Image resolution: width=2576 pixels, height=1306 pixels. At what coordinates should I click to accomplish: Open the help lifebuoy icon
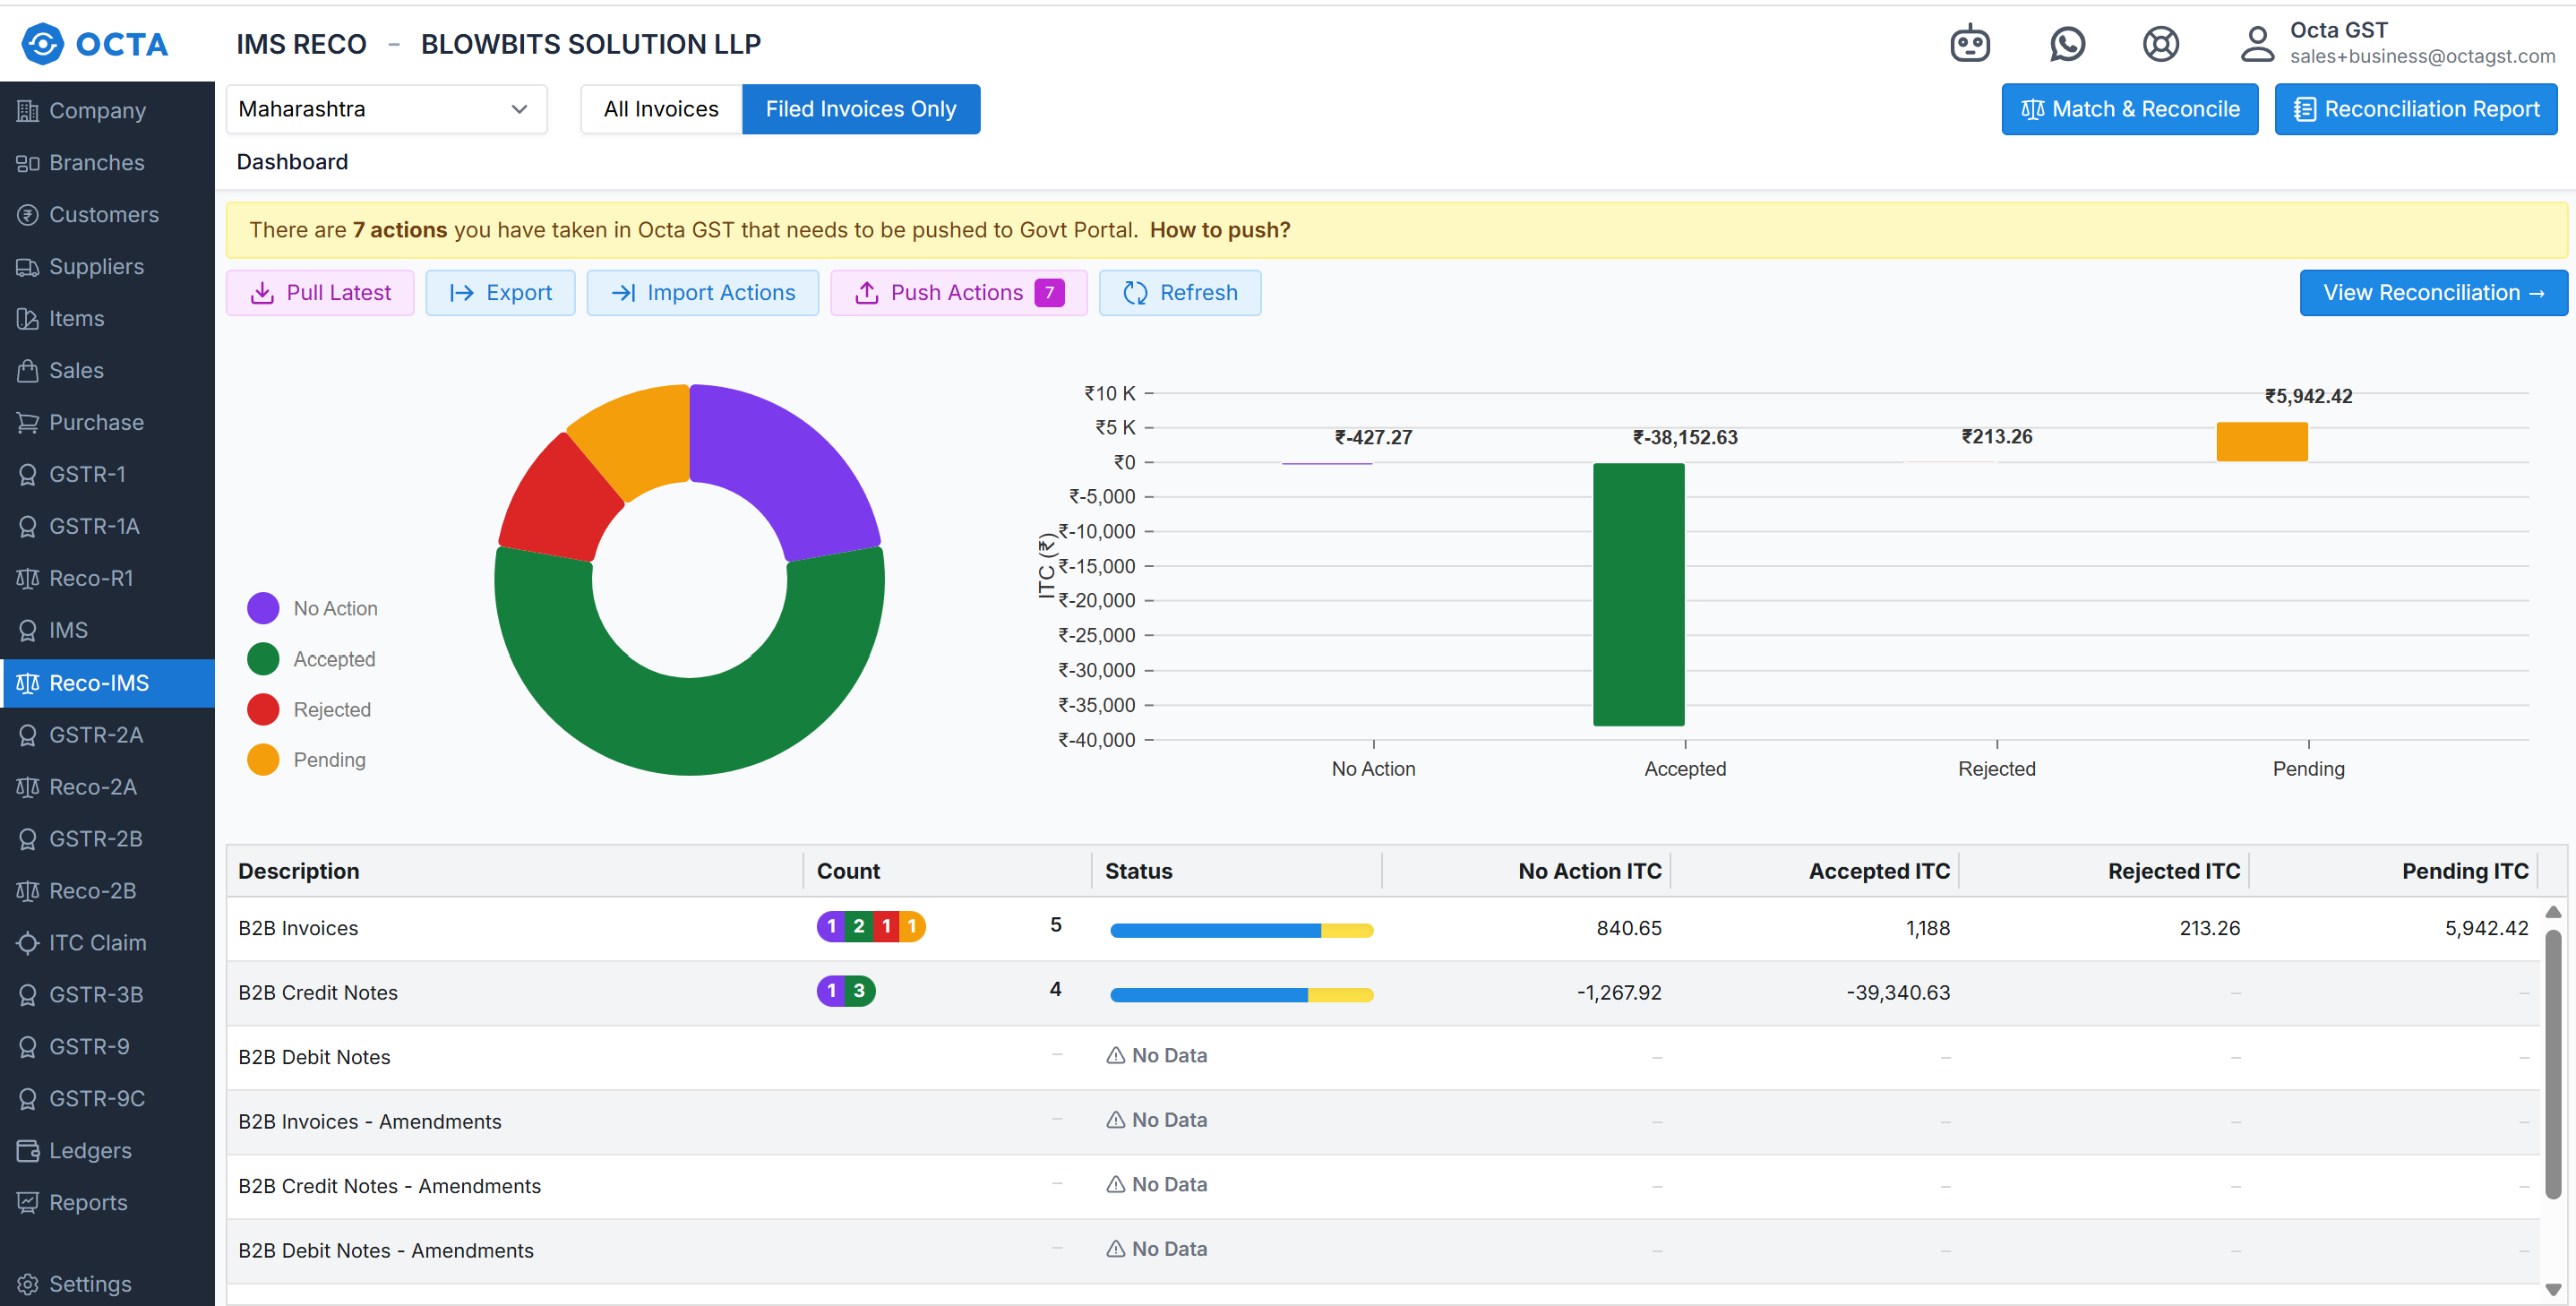[x=2160, y=44]
